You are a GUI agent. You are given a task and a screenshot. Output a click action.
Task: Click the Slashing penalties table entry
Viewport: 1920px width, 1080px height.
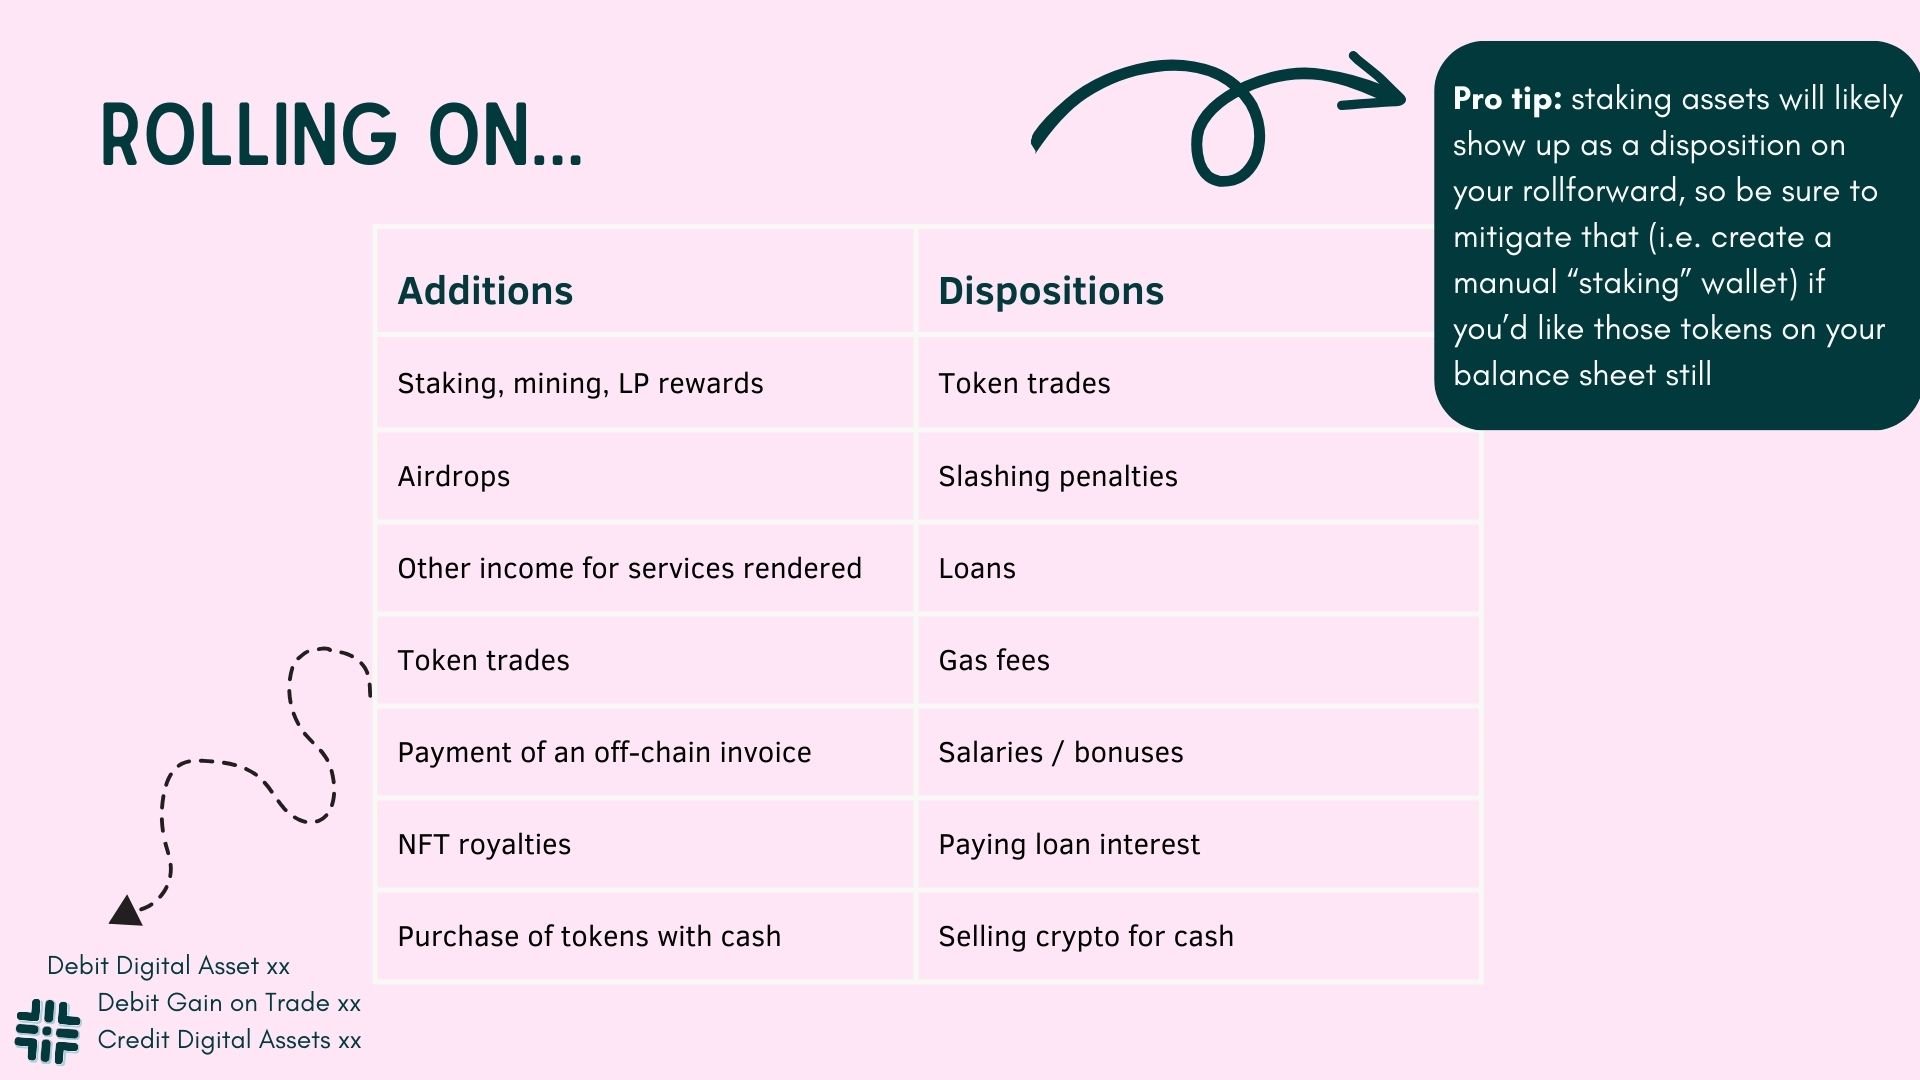click(x=1055, y=473)
